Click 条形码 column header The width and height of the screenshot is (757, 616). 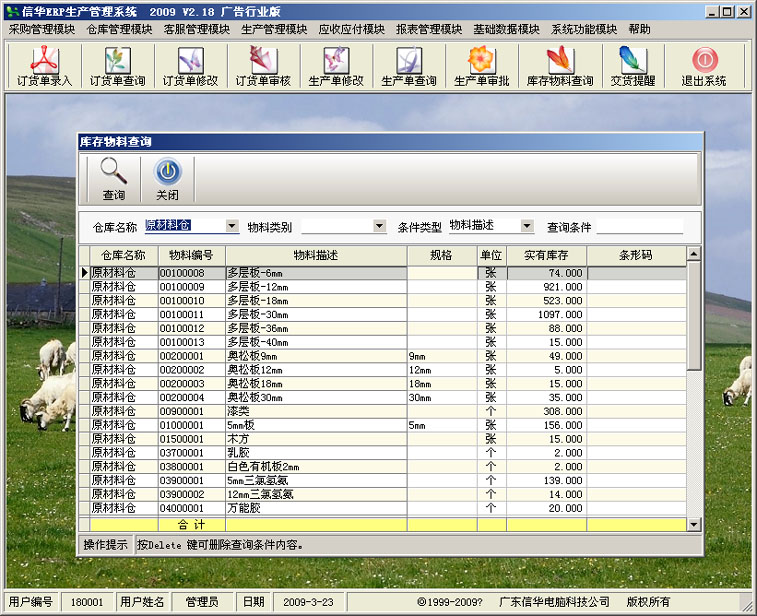tap(636, 255)
